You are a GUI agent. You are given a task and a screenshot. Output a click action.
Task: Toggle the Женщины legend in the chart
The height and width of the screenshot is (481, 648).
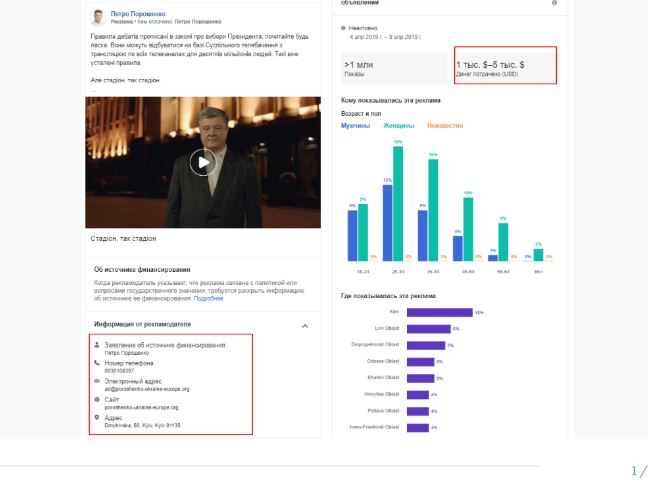(x=398, y=125)
